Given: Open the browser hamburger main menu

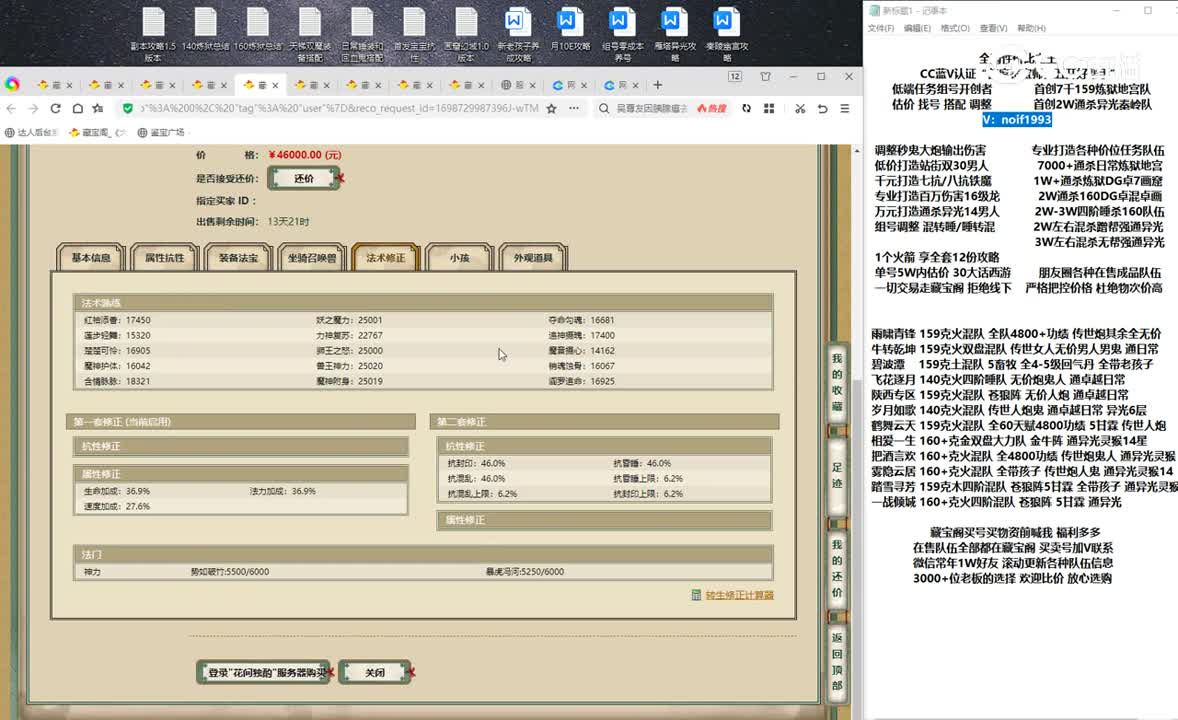Looking at the screenshot, I should (x=844, y=108).
